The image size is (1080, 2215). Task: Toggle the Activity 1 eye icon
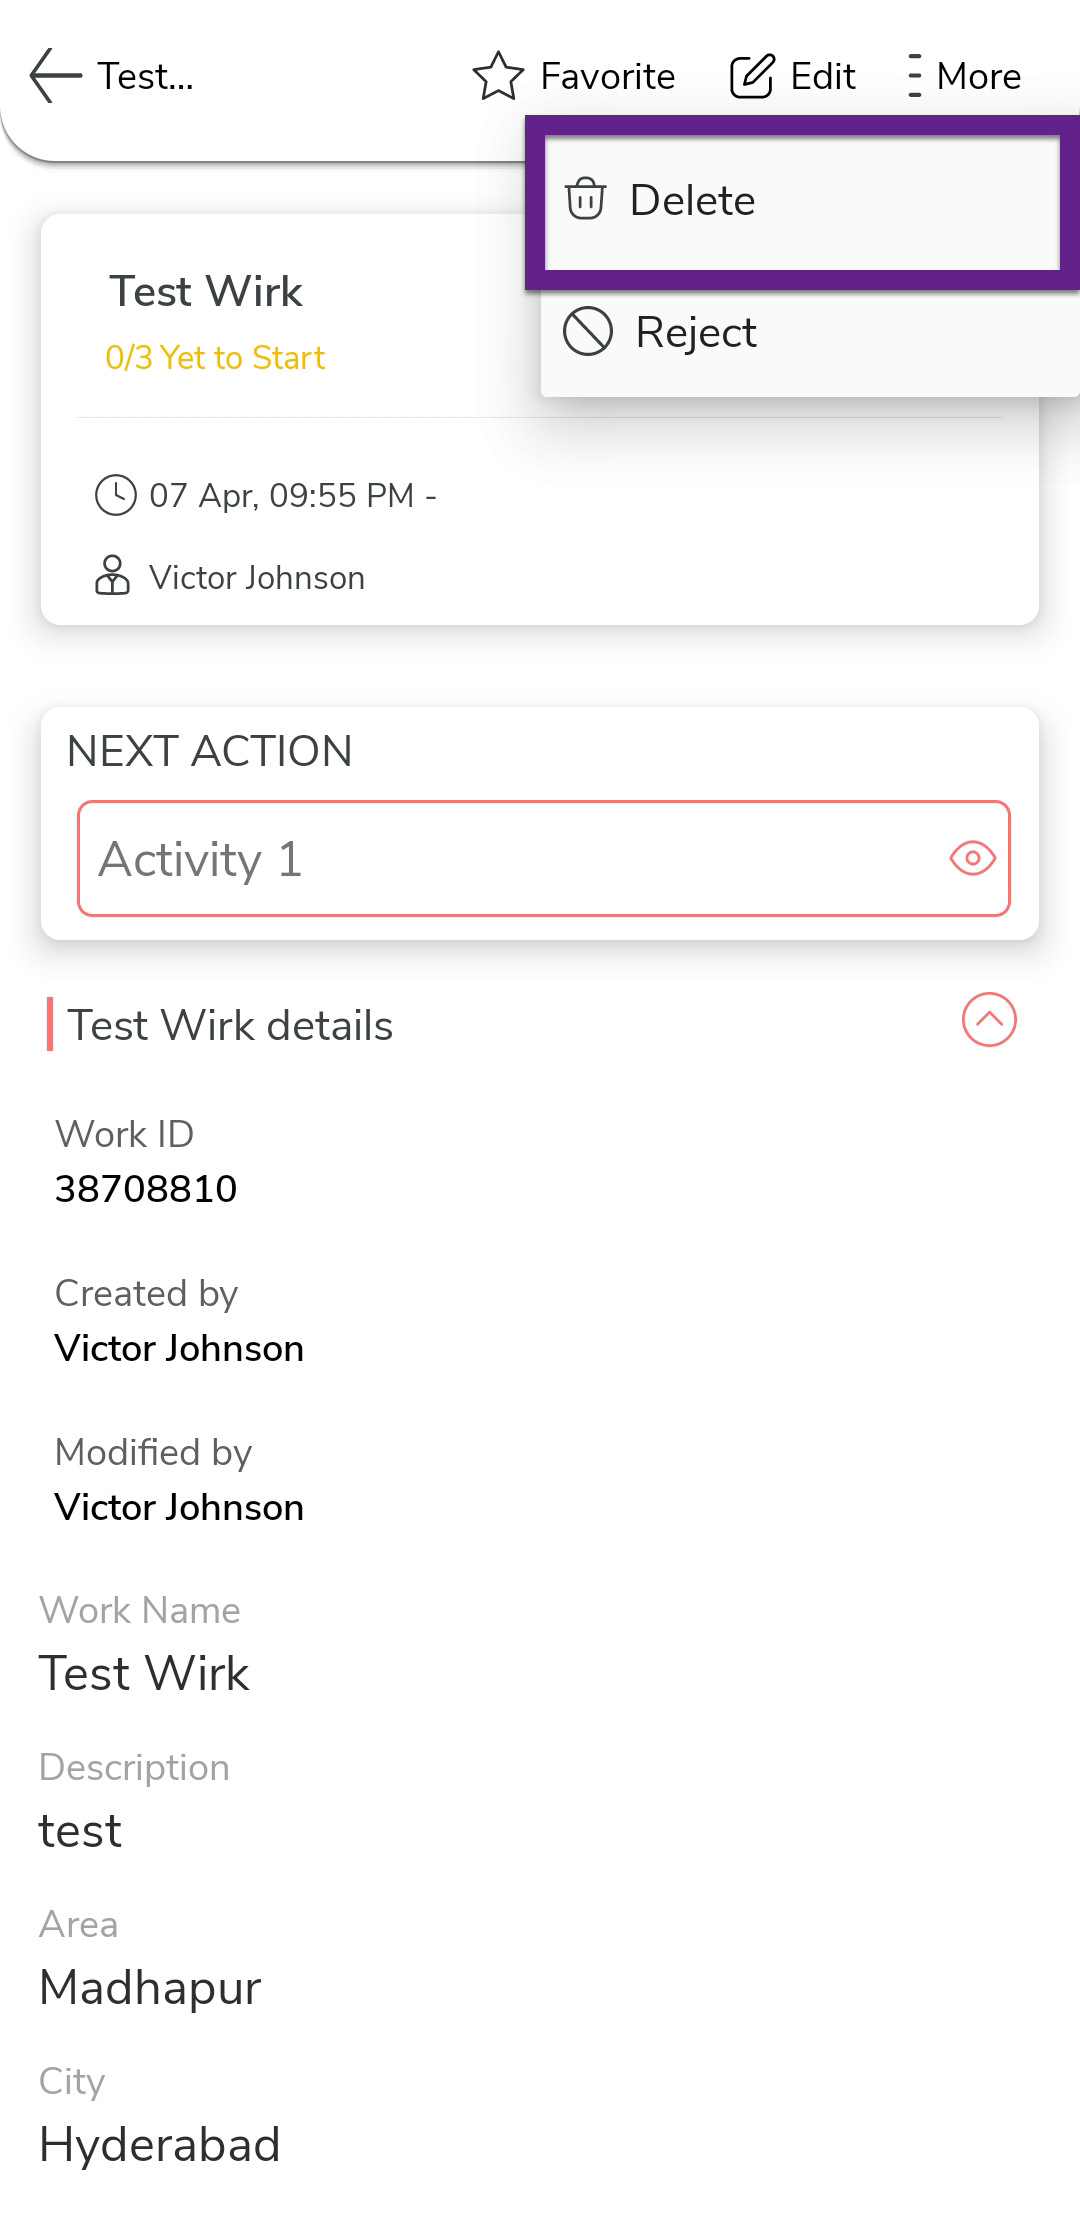972,858
